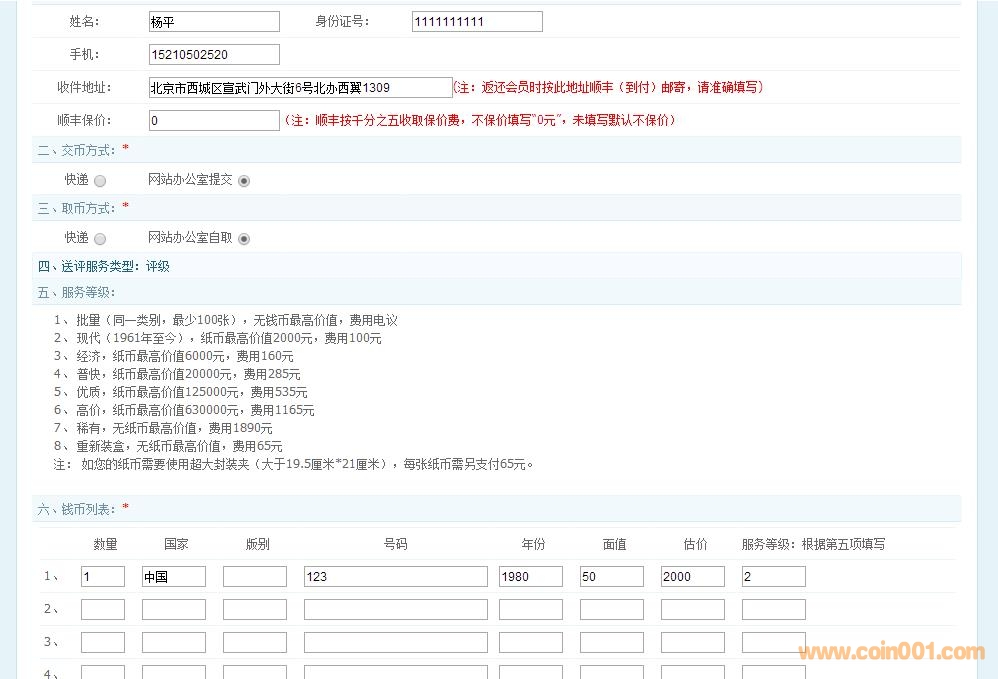Select 快递 radio under 取币方式
Screen dimensions: 998x679
100,239
